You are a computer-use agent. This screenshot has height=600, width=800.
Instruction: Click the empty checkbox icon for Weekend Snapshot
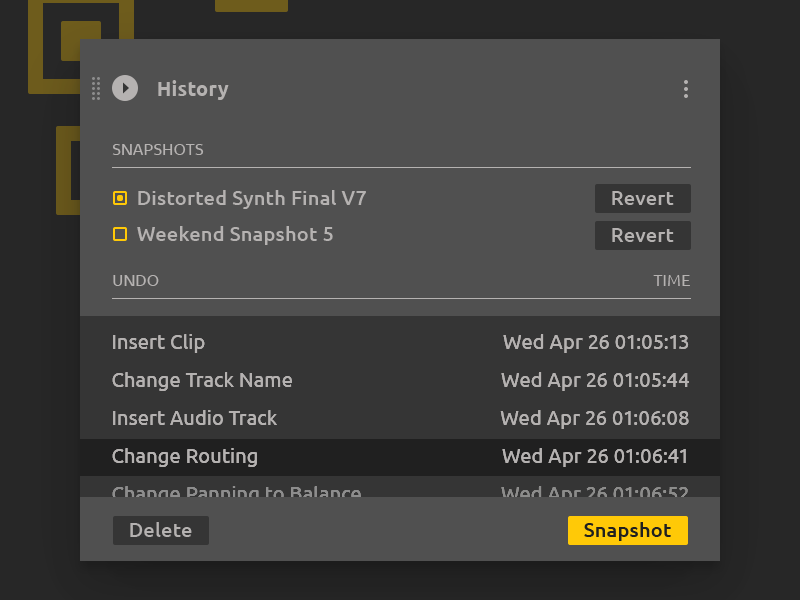tap(119, 235)
